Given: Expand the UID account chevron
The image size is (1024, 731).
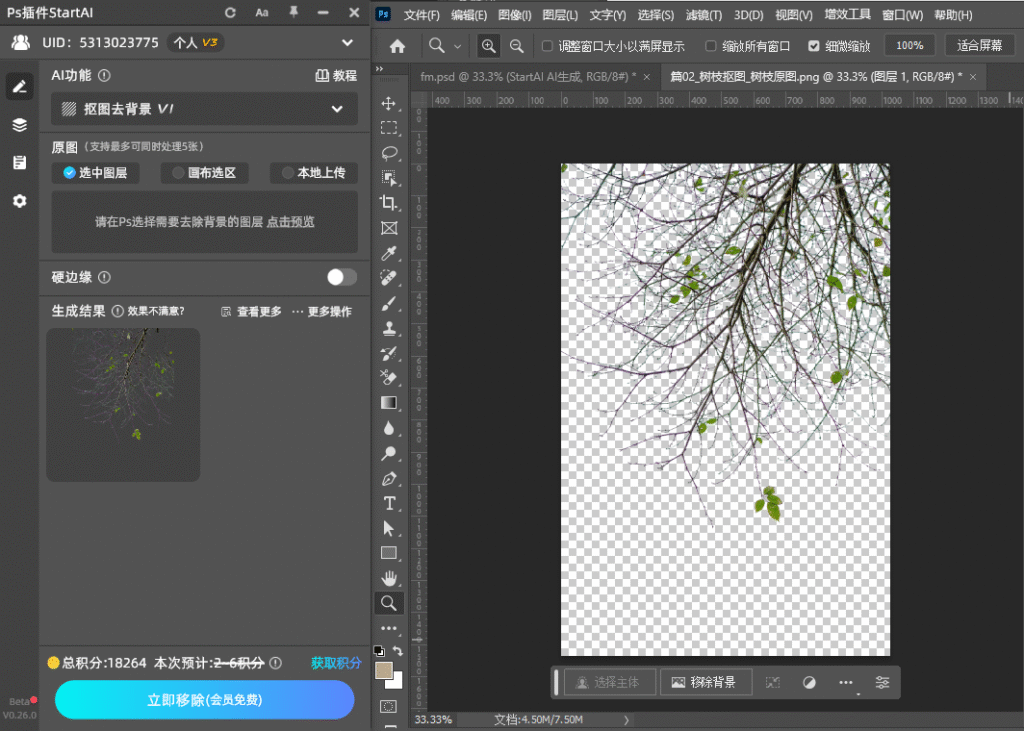Looking at the screenshot, I should click(347, 43).
